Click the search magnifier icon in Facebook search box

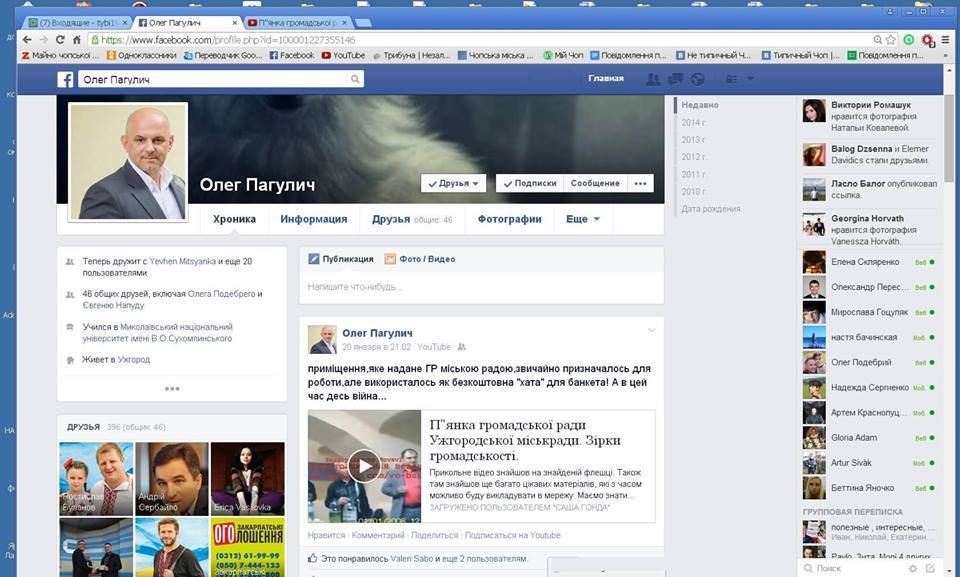pyautogui.click(x=355, y=79)
